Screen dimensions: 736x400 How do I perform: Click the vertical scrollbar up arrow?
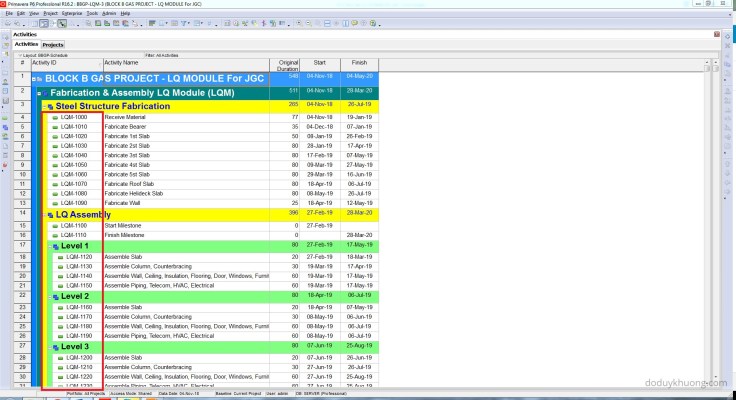tap(715, 62)
